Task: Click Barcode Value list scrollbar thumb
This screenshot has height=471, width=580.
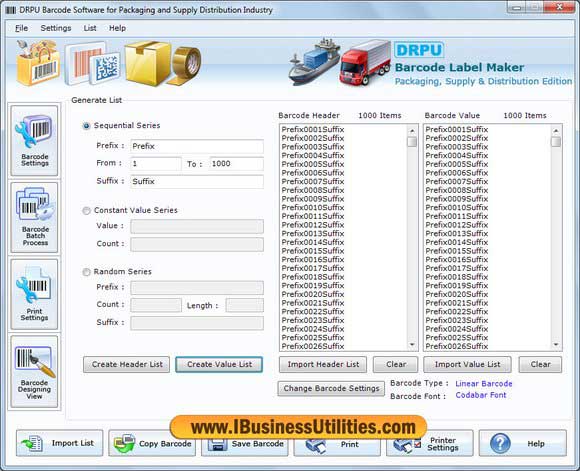Action: click(556, 142)
